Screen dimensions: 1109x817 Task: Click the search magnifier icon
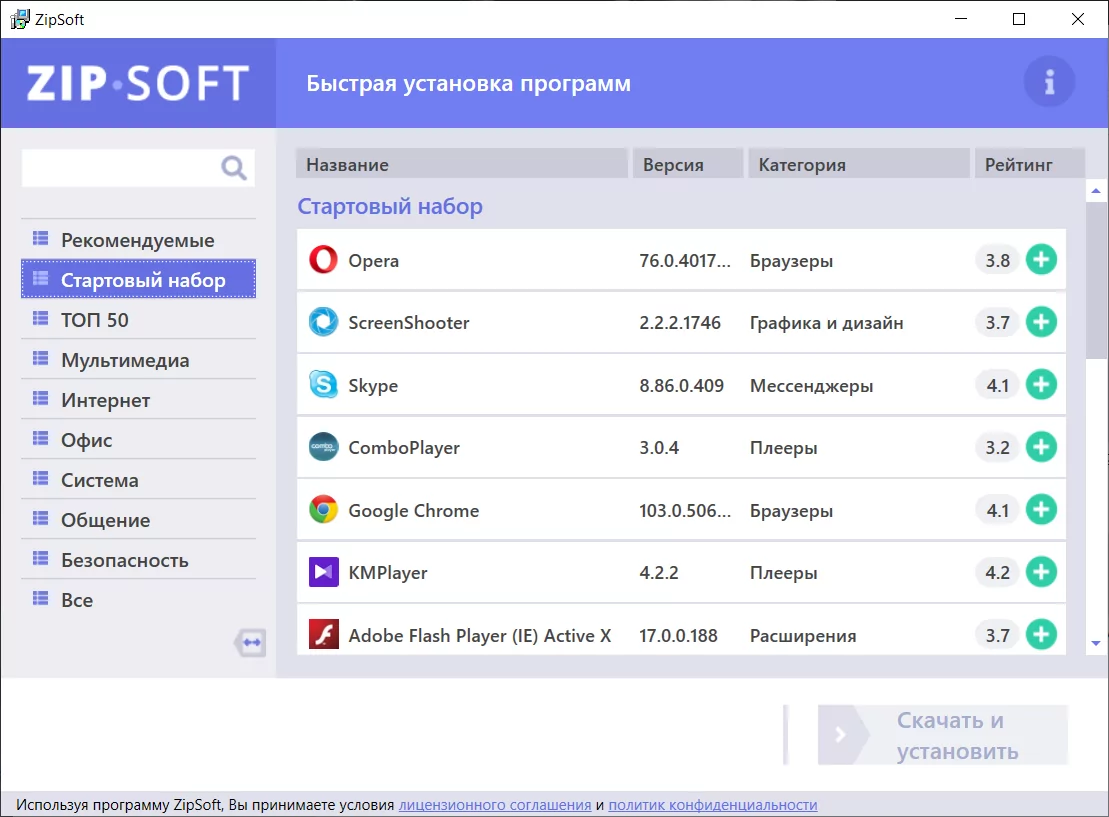point(233,168)
